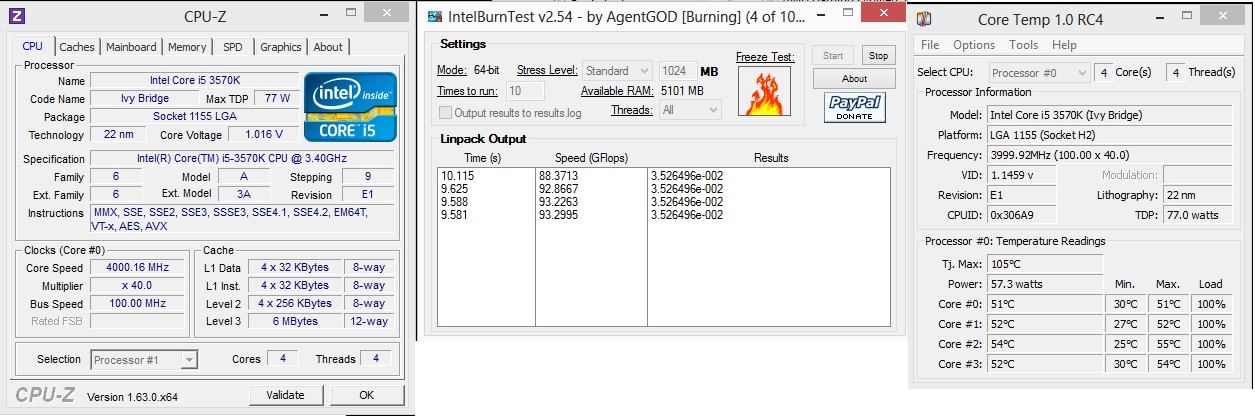Click the CPU-Z Validate button
The height and width of the screenshot is (416, 1255).
(x=285, y=395)
